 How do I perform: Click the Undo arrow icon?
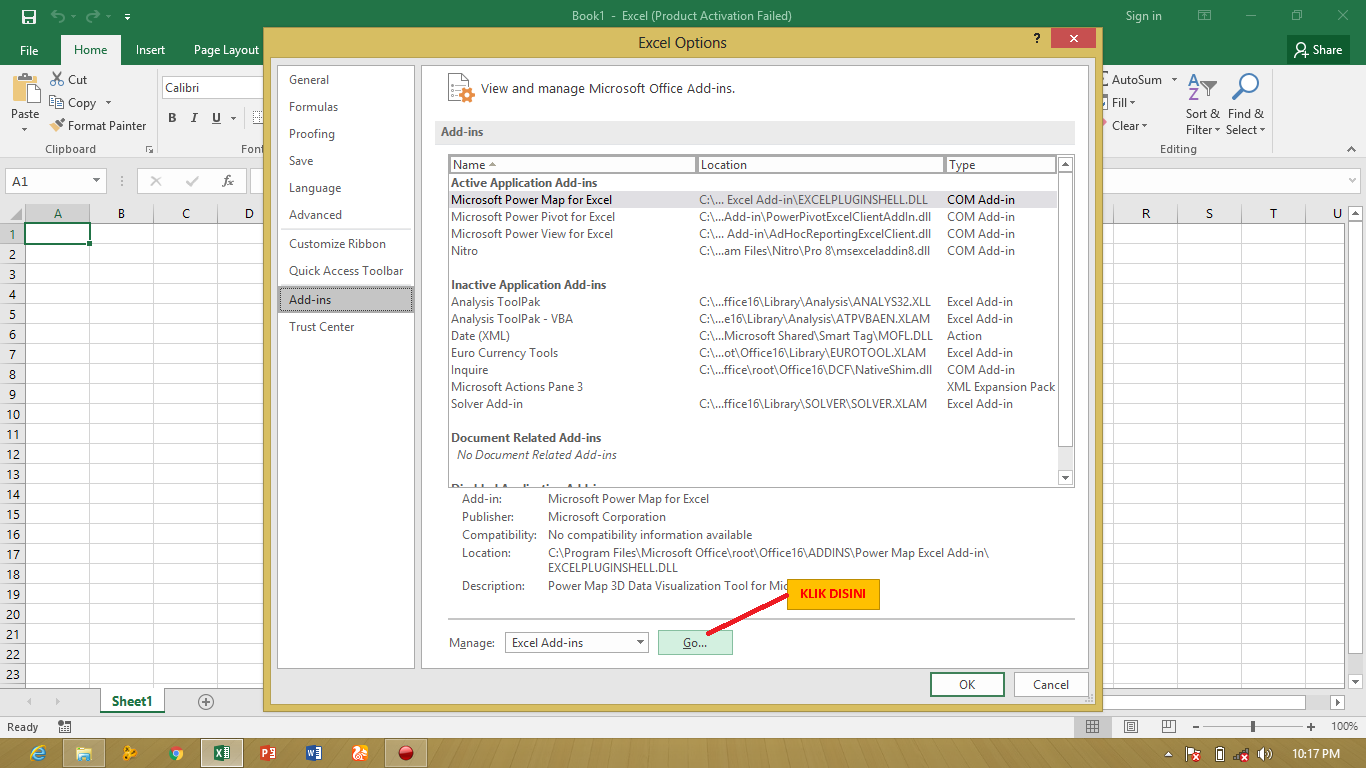(57, 16)
